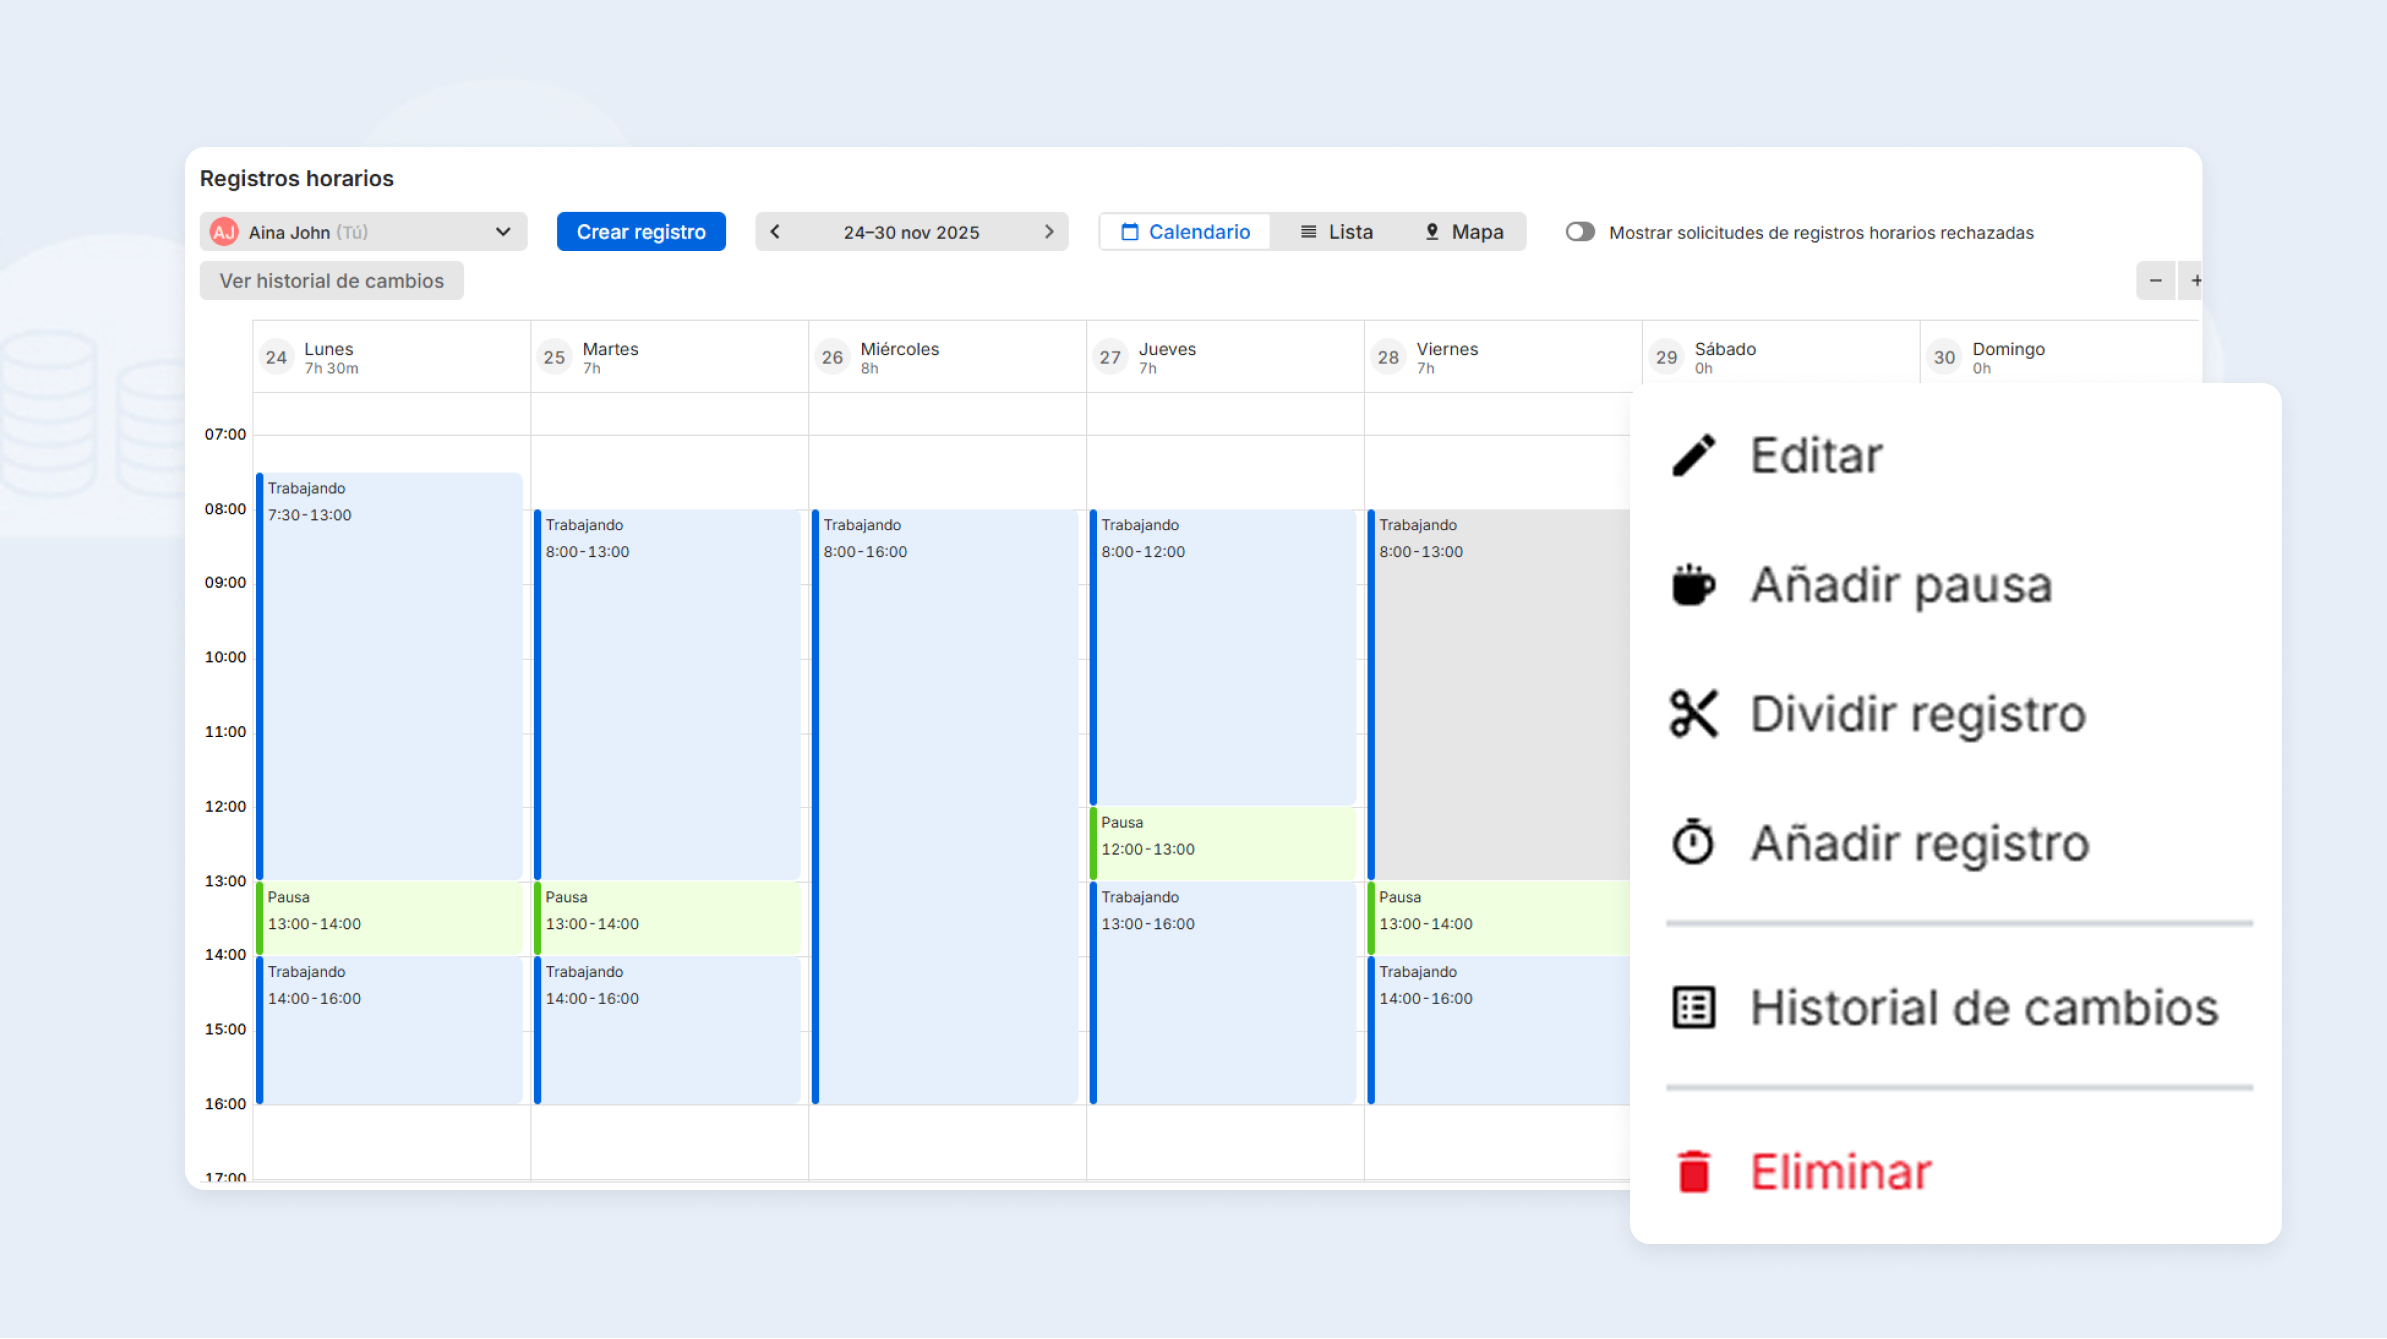Open Ver historial de cambios

point(331,280)
